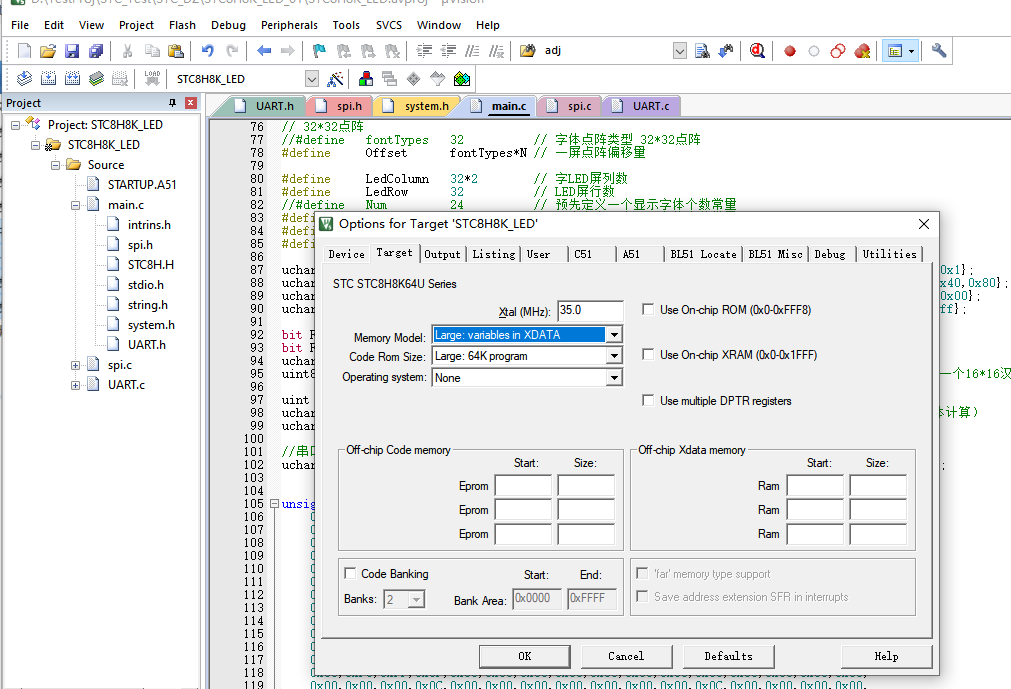Click OK in the Options dialog
1011x689 pixels.
coord(525,656)
